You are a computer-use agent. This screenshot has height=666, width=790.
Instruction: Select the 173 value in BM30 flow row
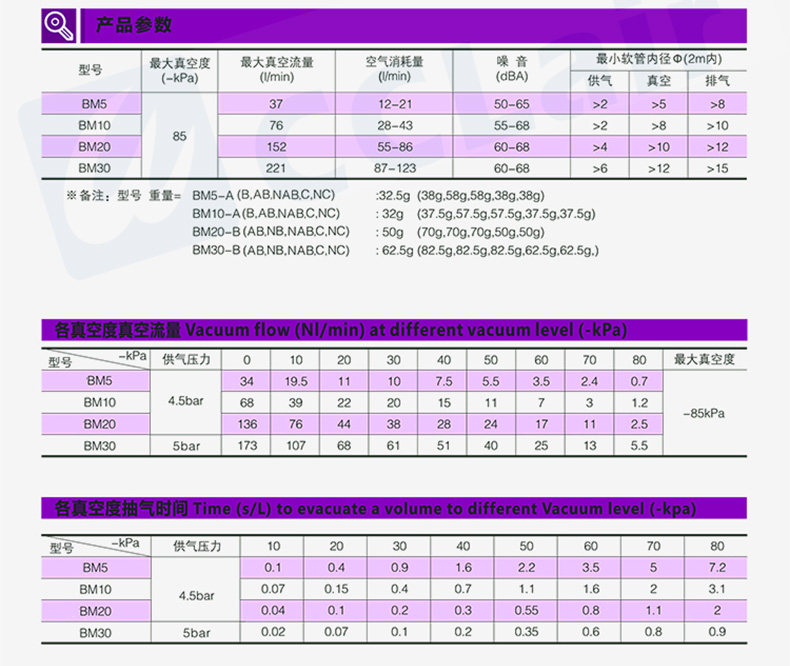click(247, 445)
